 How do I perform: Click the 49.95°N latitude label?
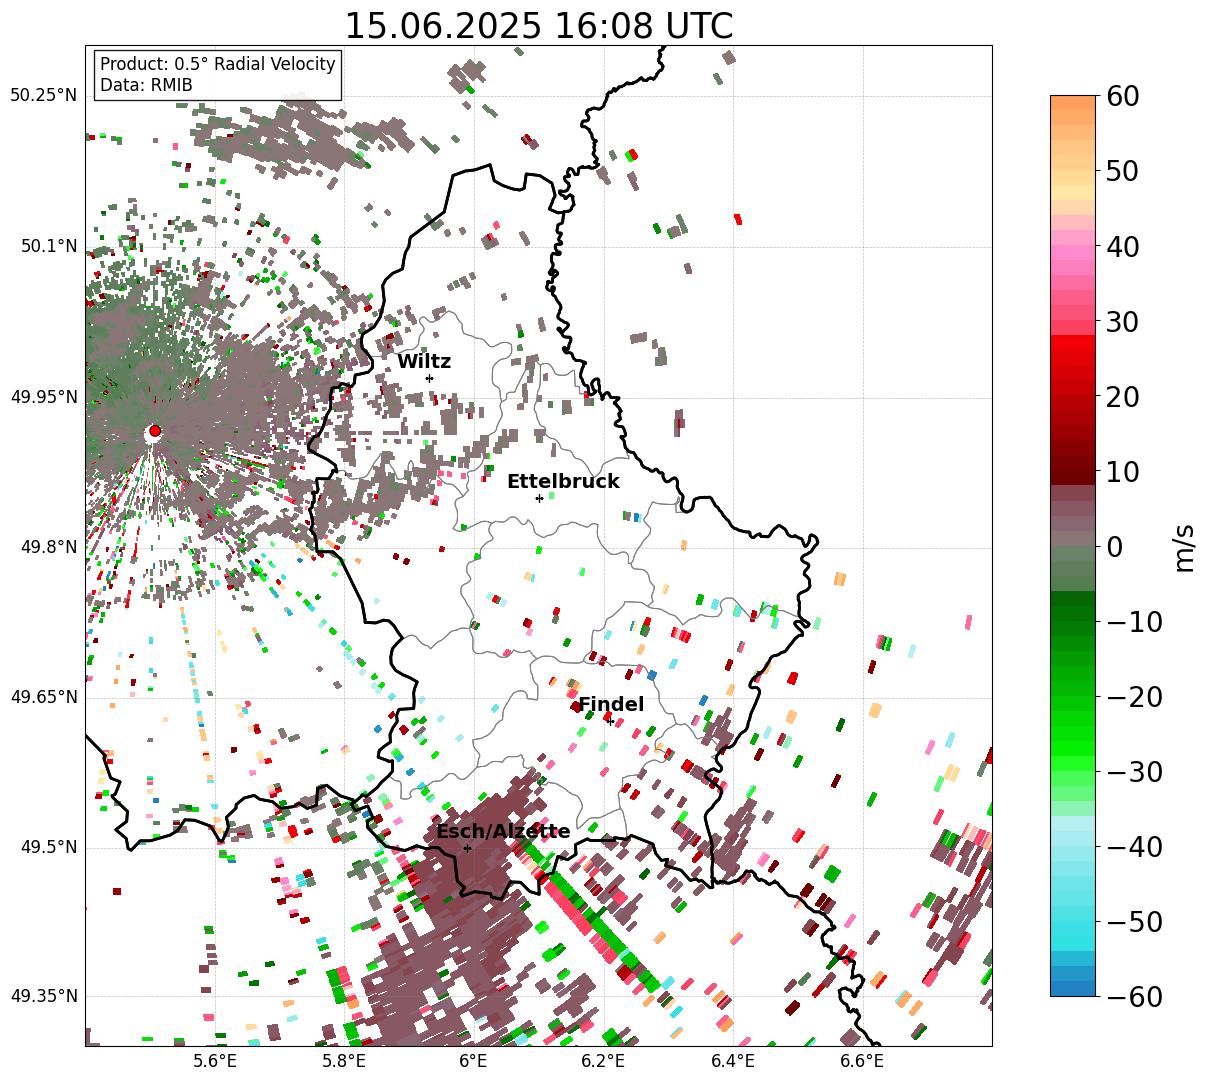coord(44,397)
